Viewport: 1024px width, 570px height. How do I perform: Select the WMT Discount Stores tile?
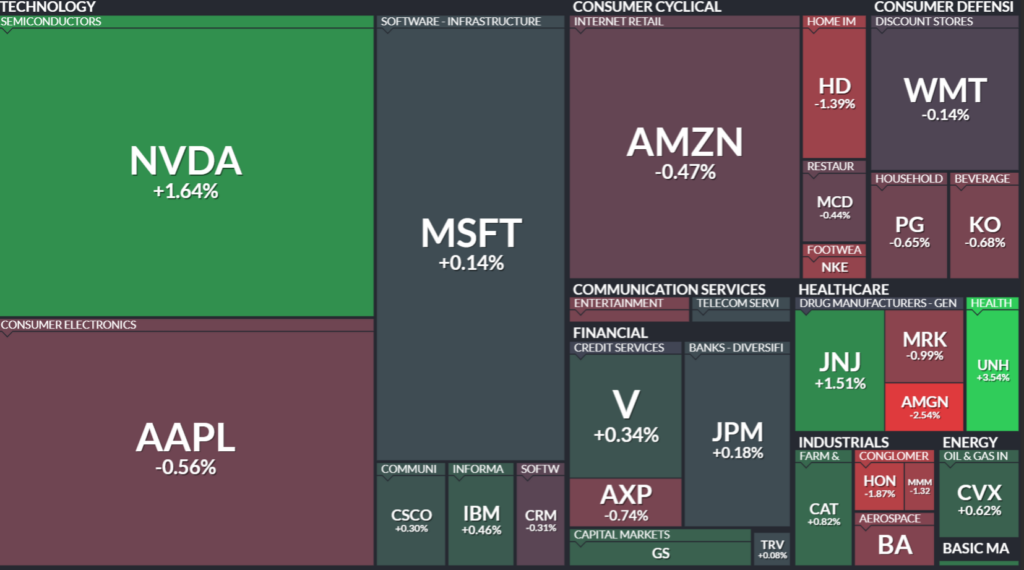point(945,98)
